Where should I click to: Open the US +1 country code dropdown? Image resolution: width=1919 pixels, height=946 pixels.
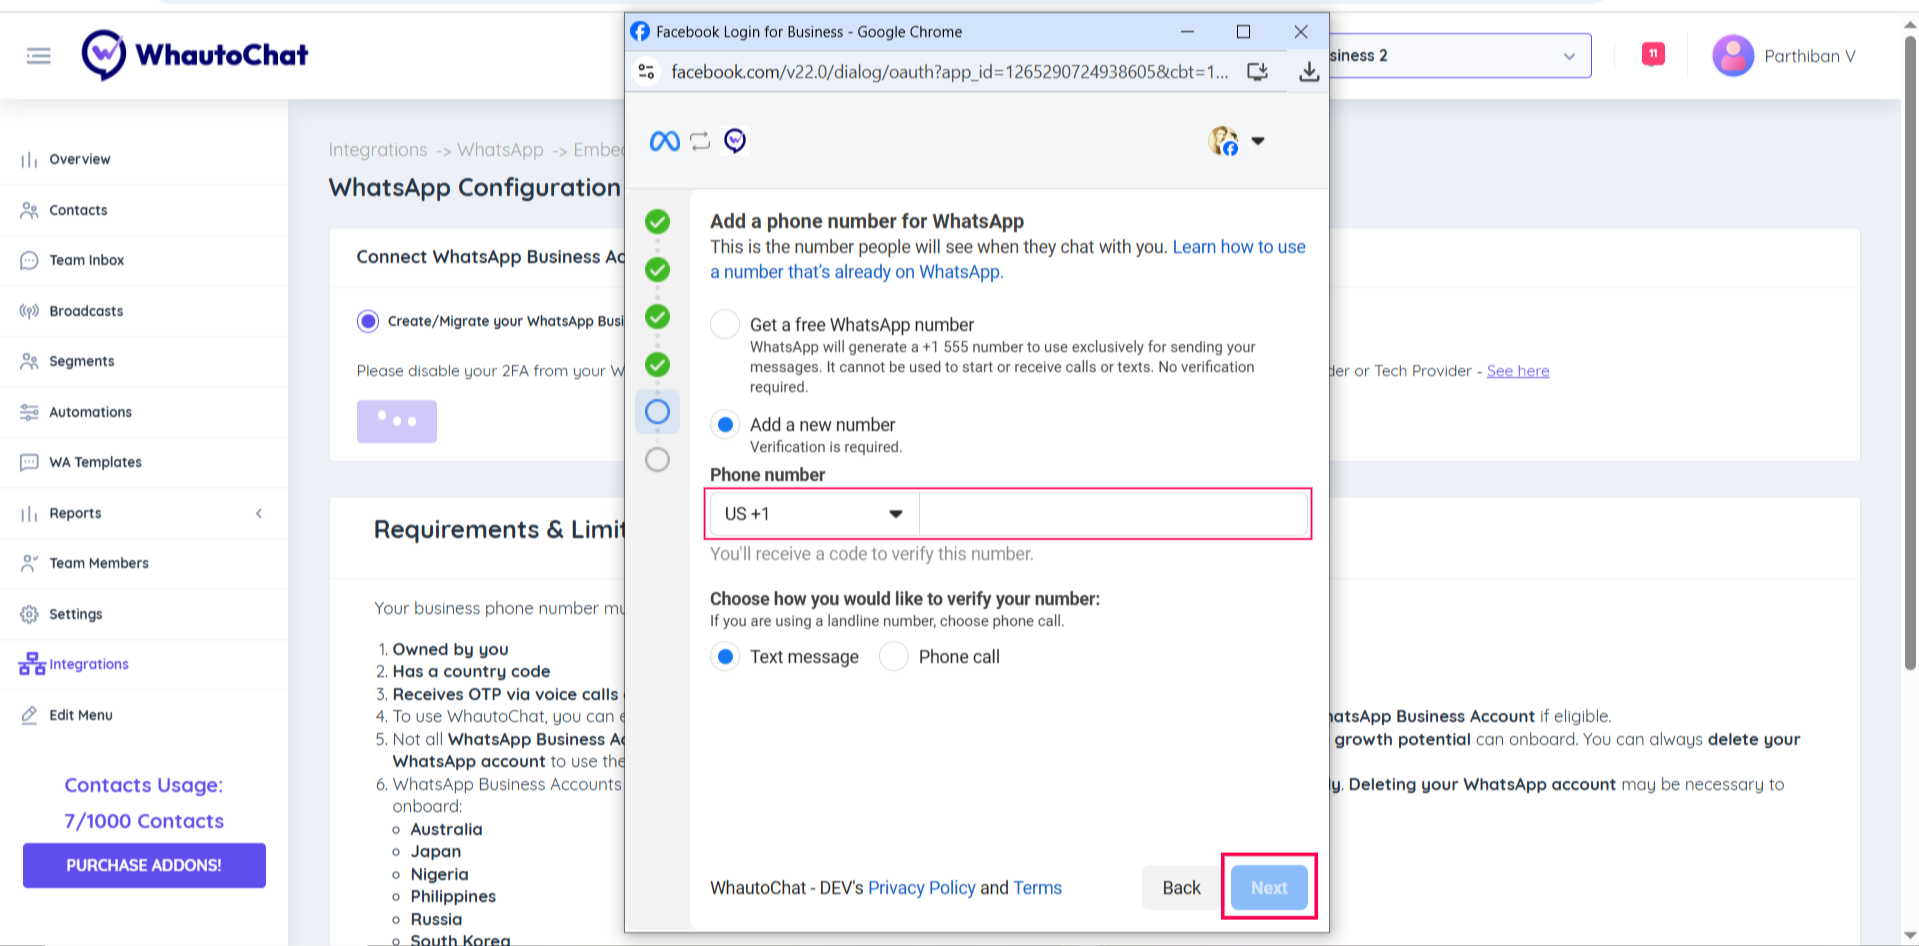pyautogui.click(x=814, y=514)
